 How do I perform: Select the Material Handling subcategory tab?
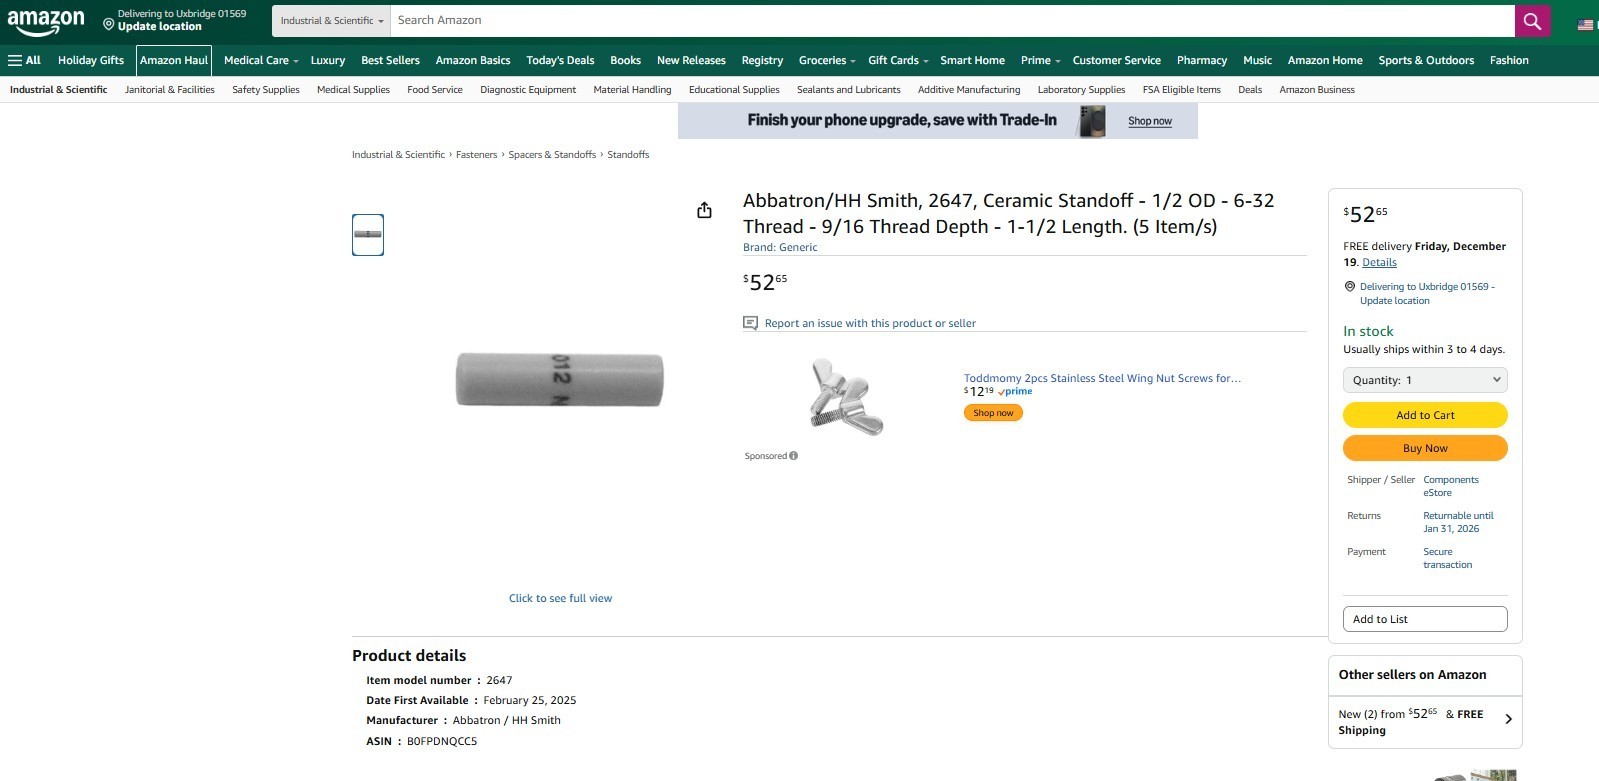(632, 90)
